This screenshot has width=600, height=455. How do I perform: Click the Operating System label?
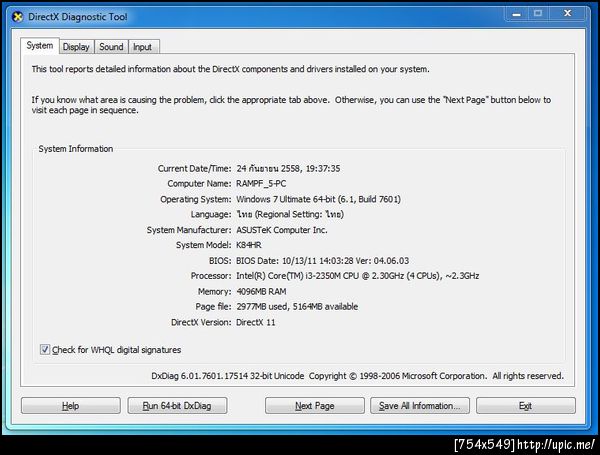(196, 199)
